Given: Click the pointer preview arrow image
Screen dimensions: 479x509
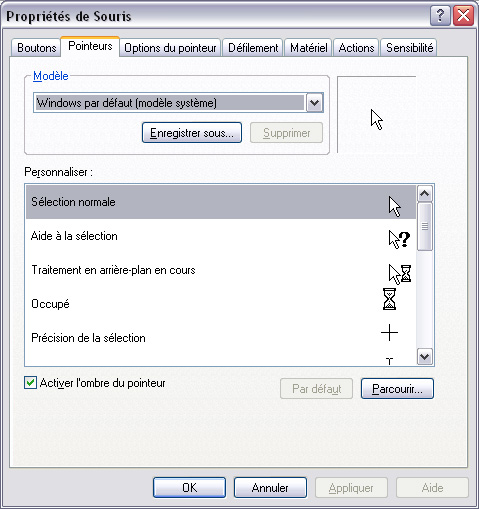Looking at the screenshot, I should [377, 119].
